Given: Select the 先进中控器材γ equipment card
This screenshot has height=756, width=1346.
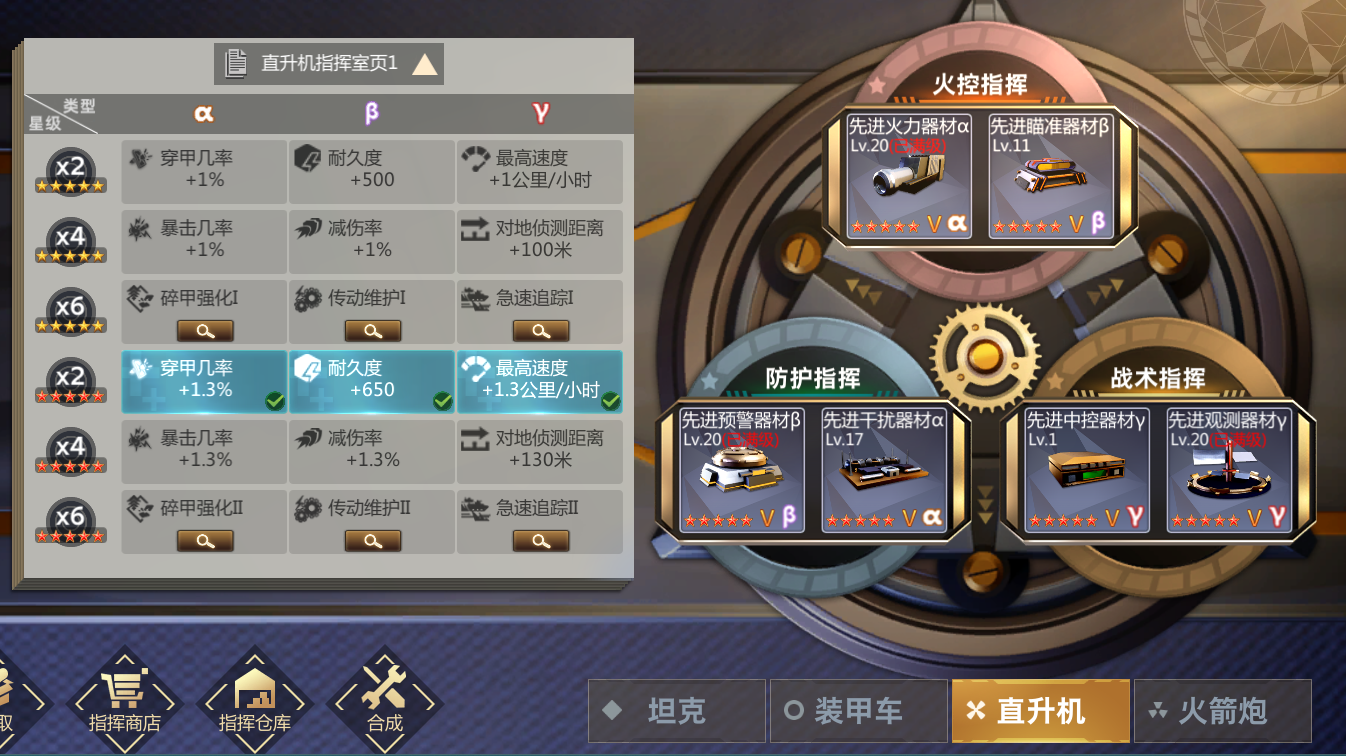Looking at the screenshot, I should pos(1087,469).
